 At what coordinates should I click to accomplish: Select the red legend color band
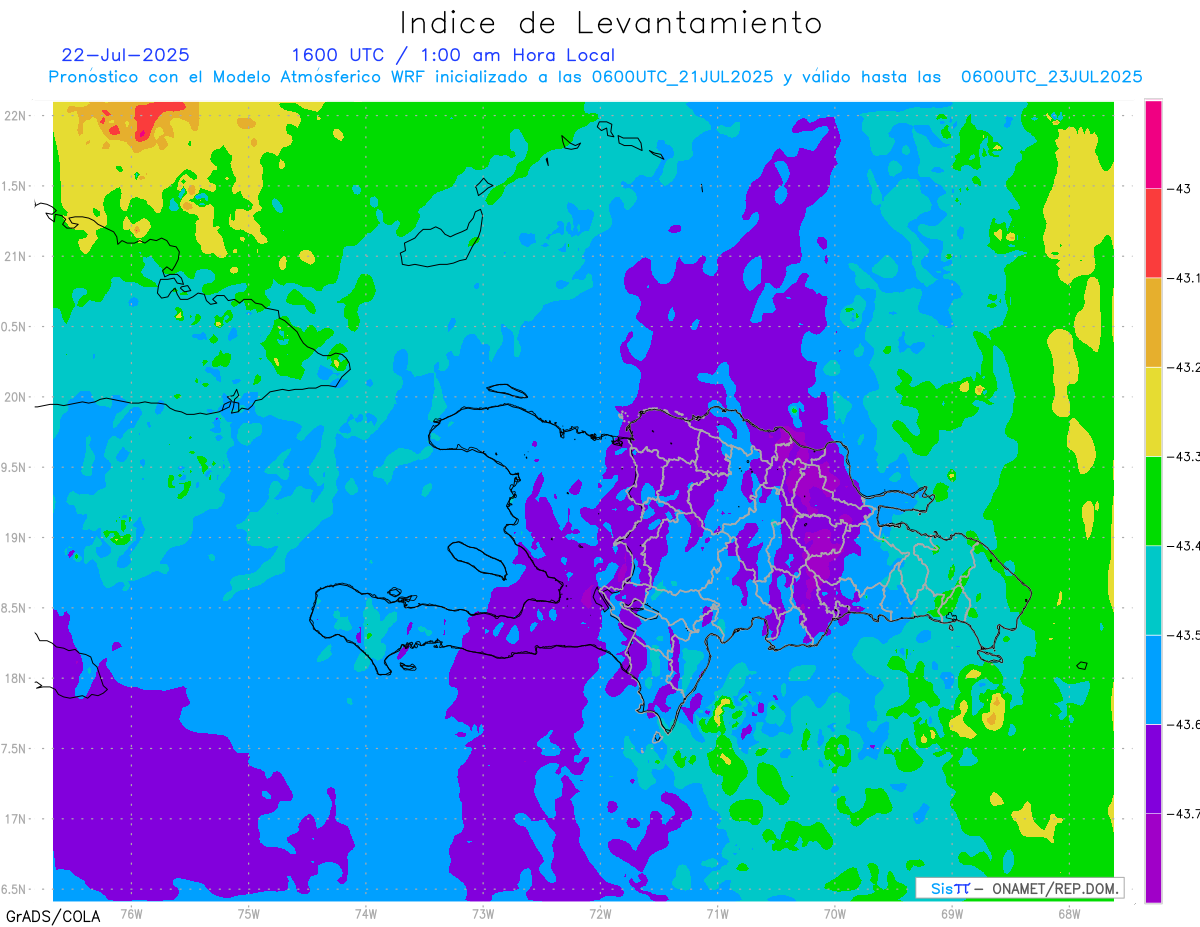[x=1153, y=233]
